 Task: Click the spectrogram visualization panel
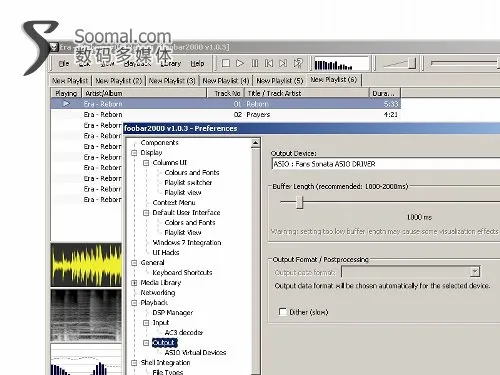click(x=86, y=315)
